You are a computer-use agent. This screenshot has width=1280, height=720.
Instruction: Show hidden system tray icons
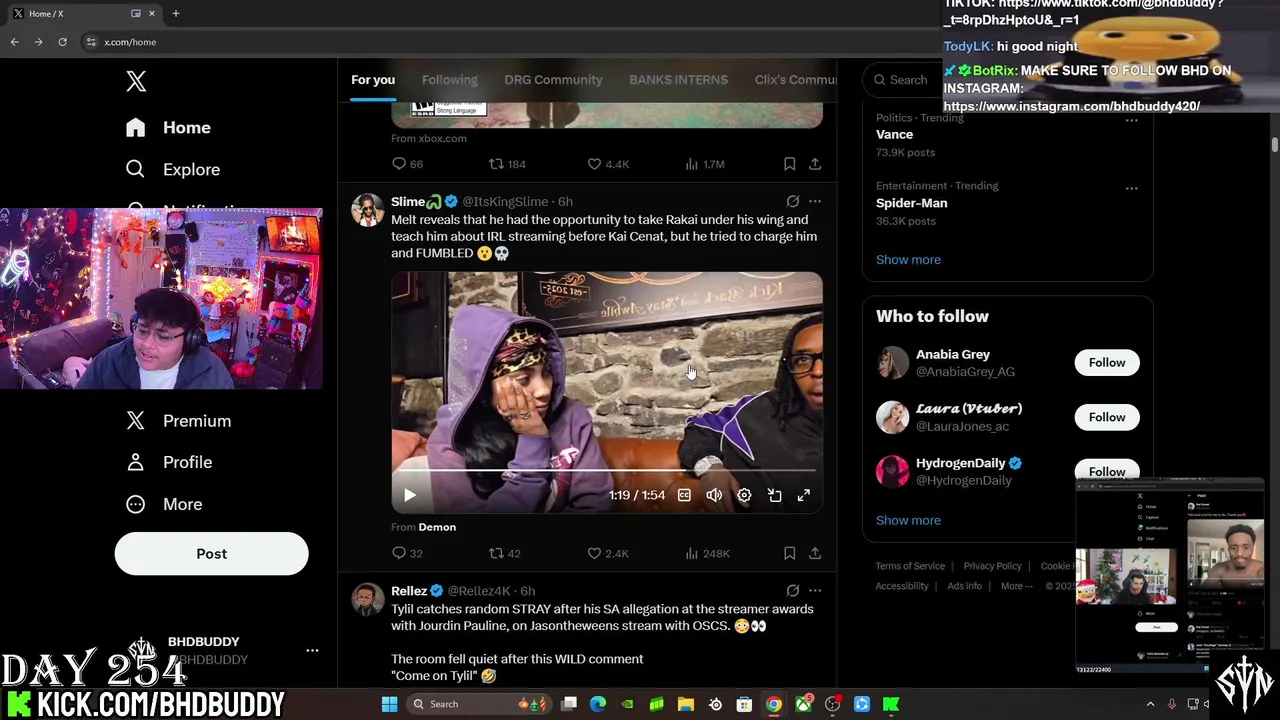(x=1150, y=704)
